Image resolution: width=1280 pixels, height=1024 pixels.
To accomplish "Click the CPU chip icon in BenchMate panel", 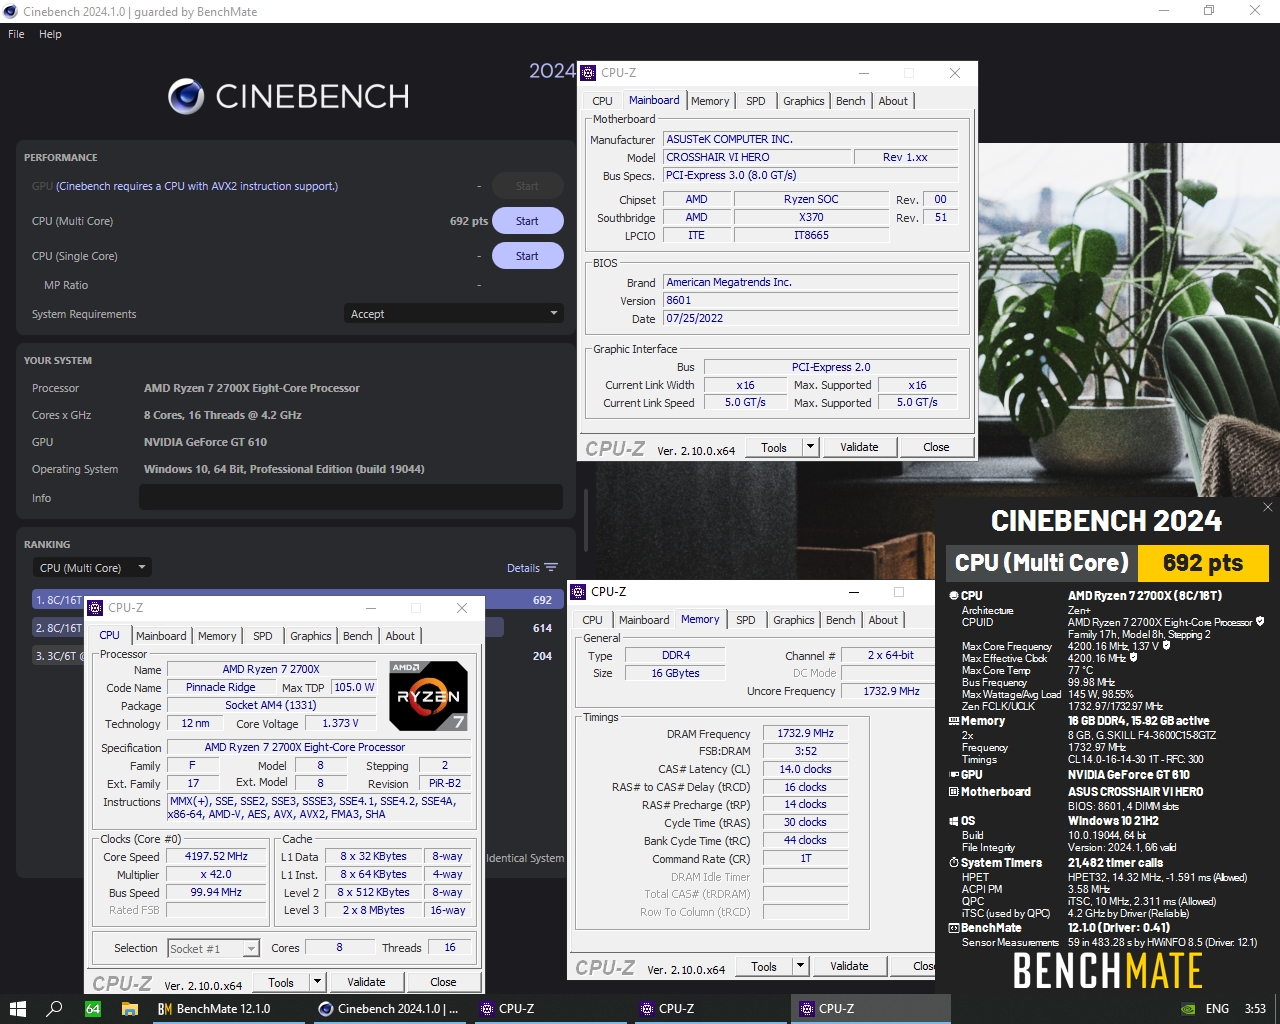I will (x=954, y=596).
